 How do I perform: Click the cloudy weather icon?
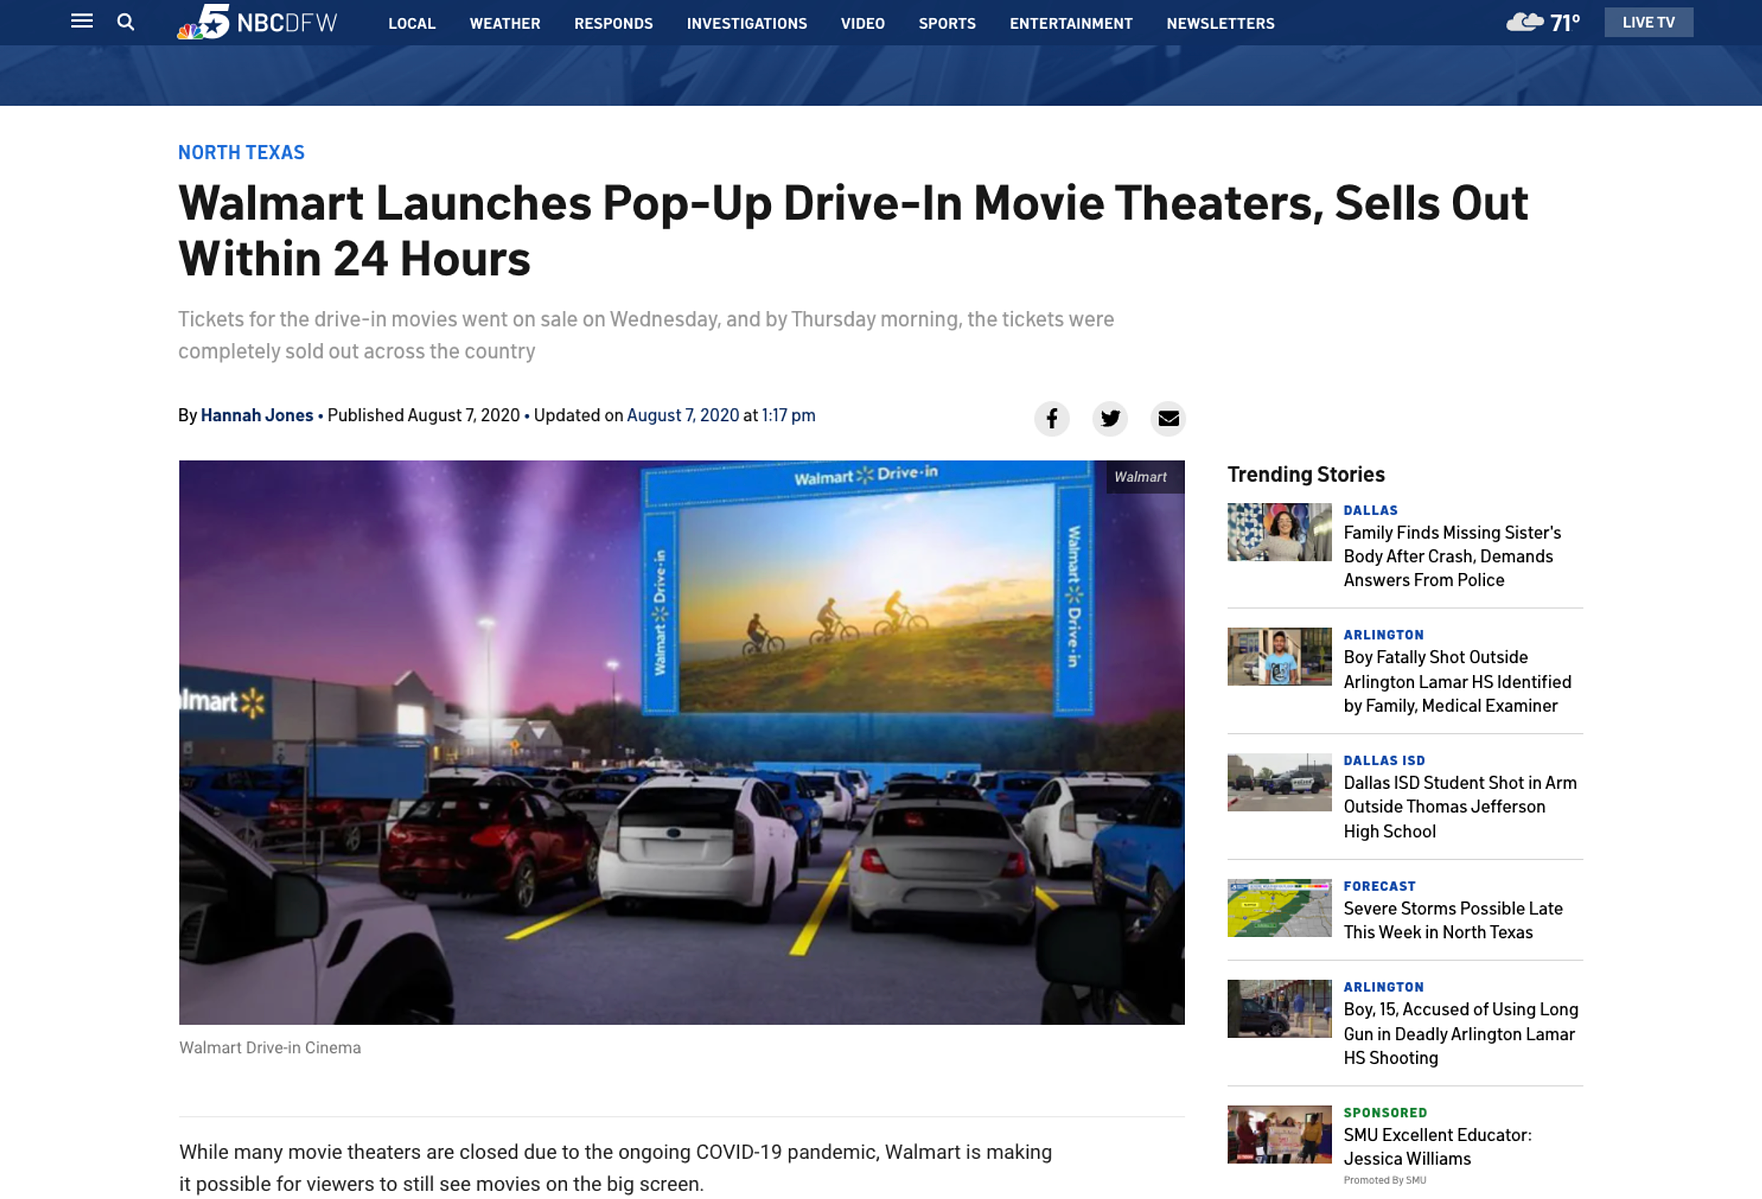[1524, 22]
